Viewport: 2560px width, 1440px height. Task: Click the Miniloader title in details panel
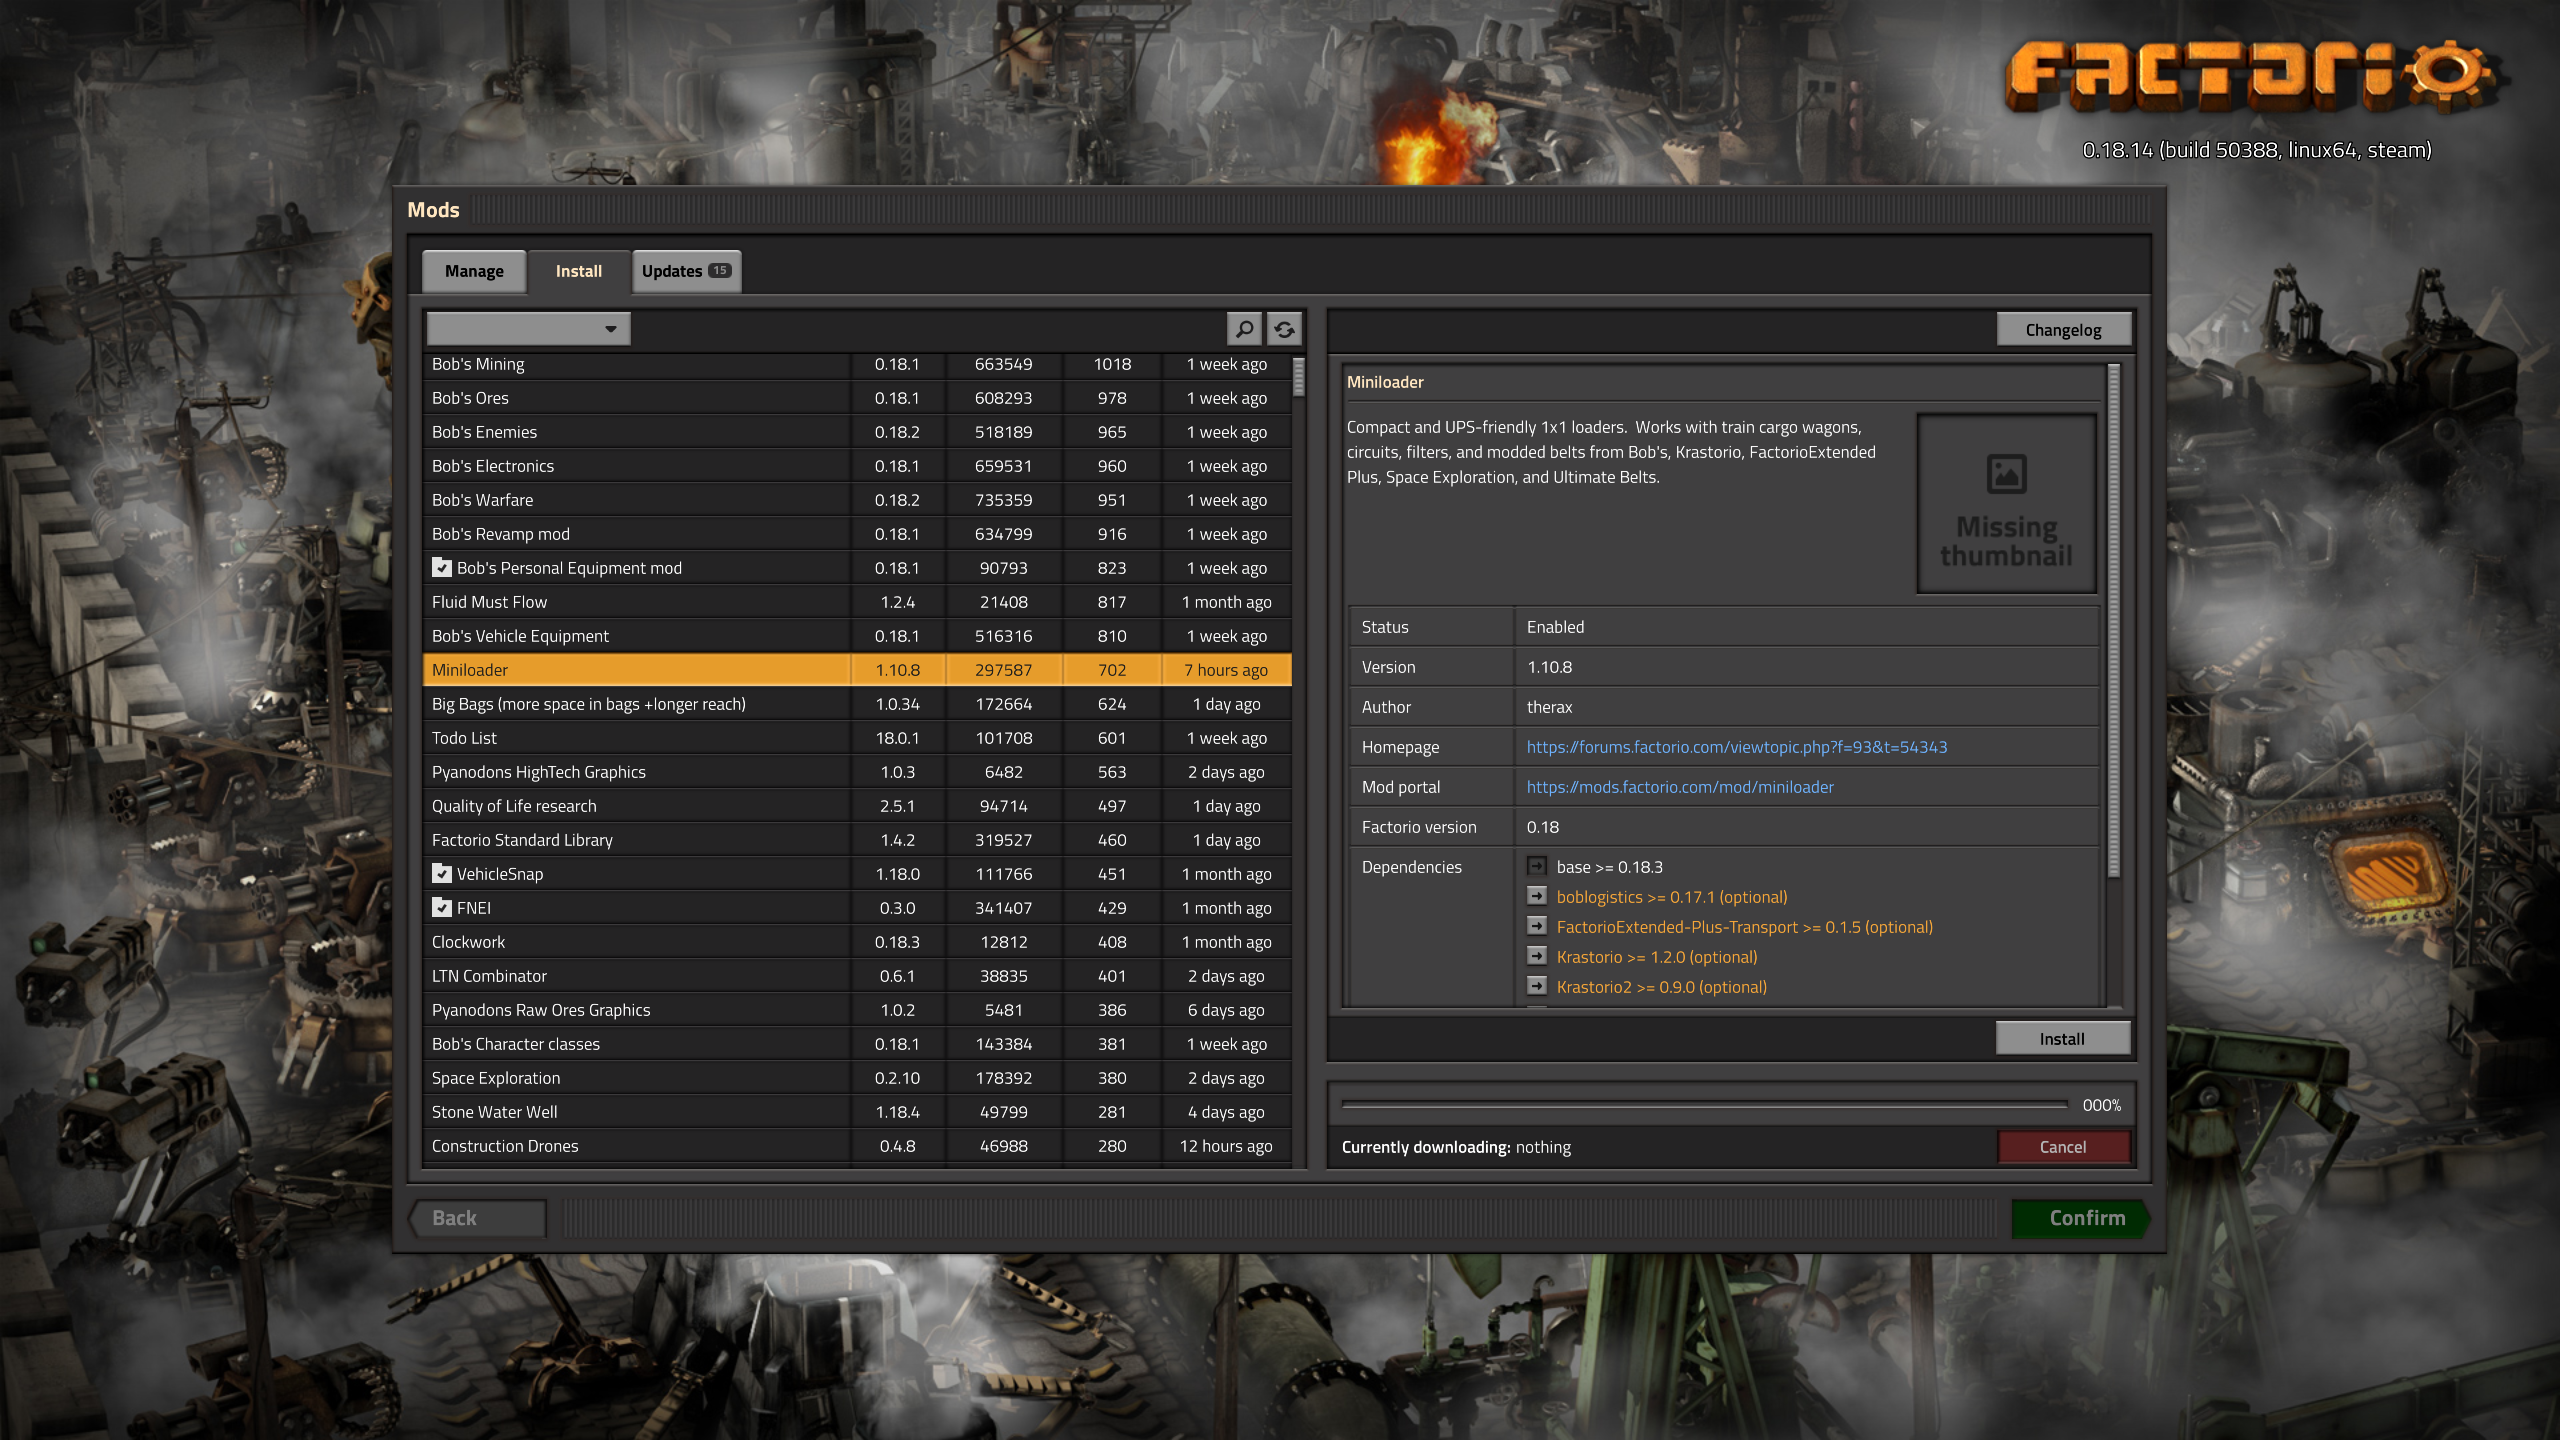click(x=1385, y=382)
